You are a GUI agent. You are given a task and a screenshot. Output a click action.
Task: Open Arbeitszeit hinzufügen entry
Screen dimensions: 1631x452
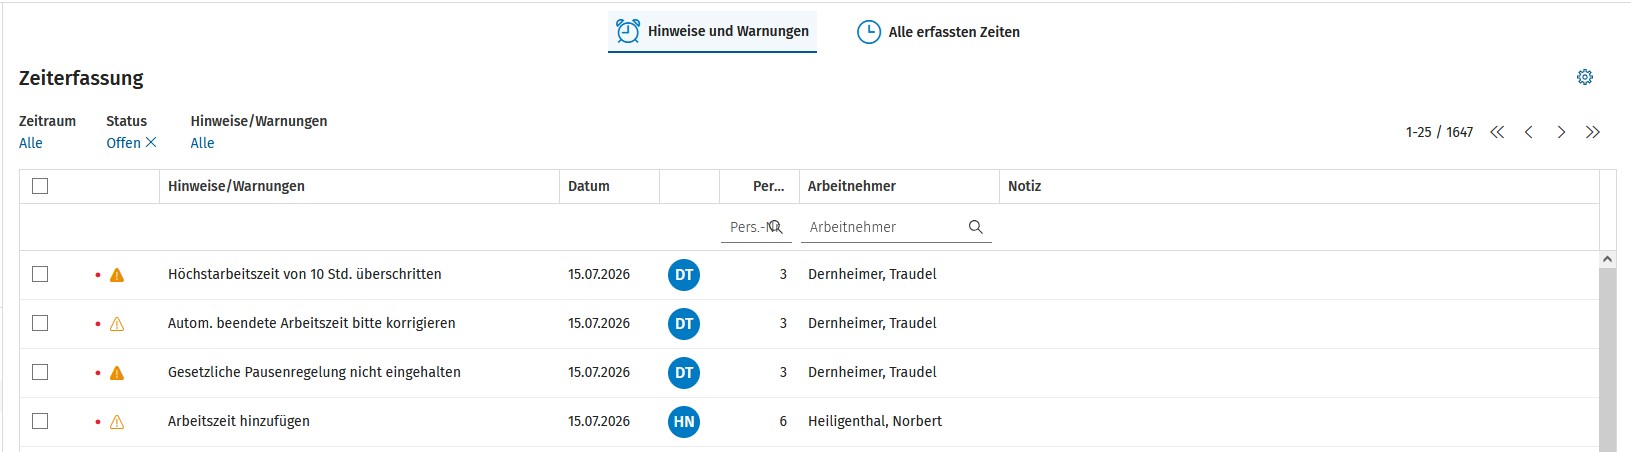click(x=239, y=421)
